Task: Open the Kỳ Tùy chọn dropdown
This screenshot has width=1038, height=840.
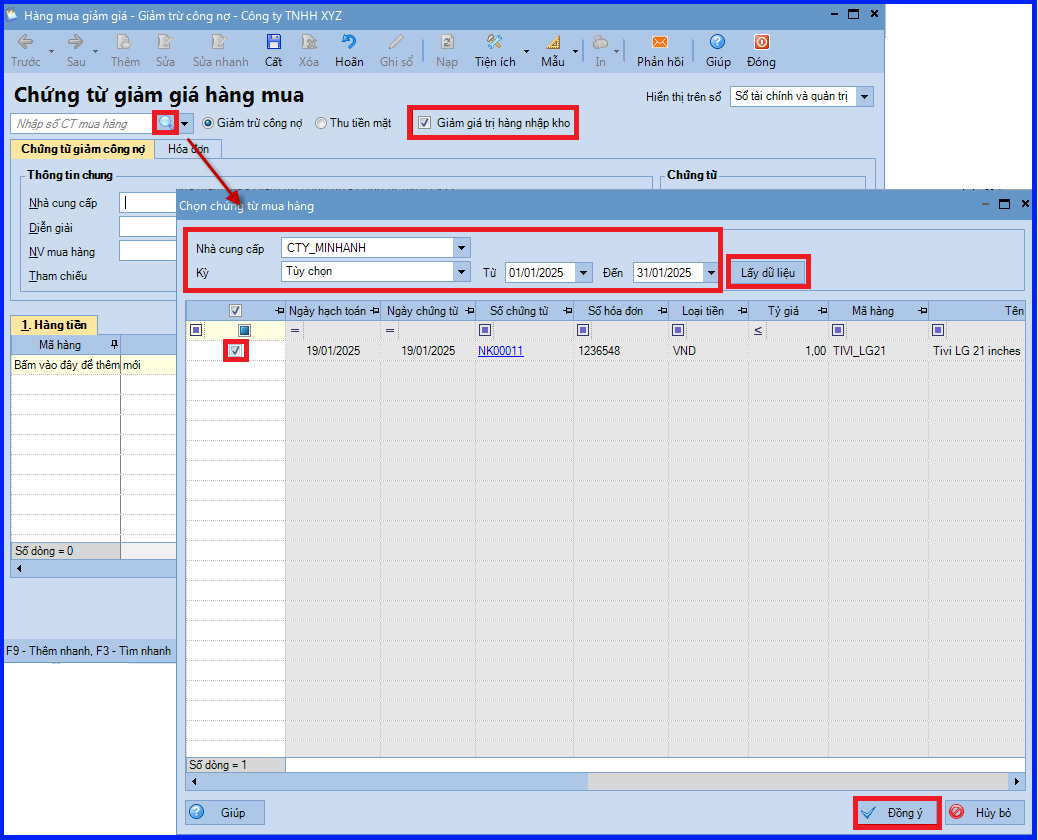Action: (x=460, y=272)
